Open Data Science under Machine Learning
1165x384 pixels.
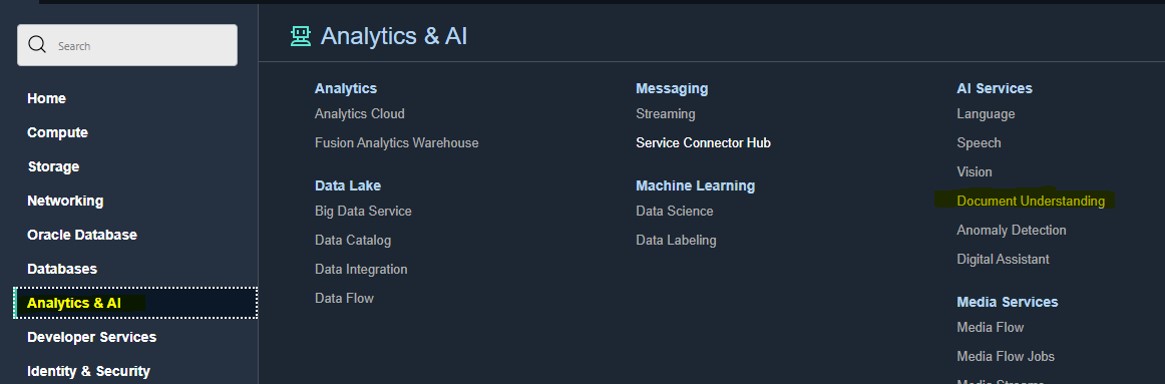pos(675,211)
